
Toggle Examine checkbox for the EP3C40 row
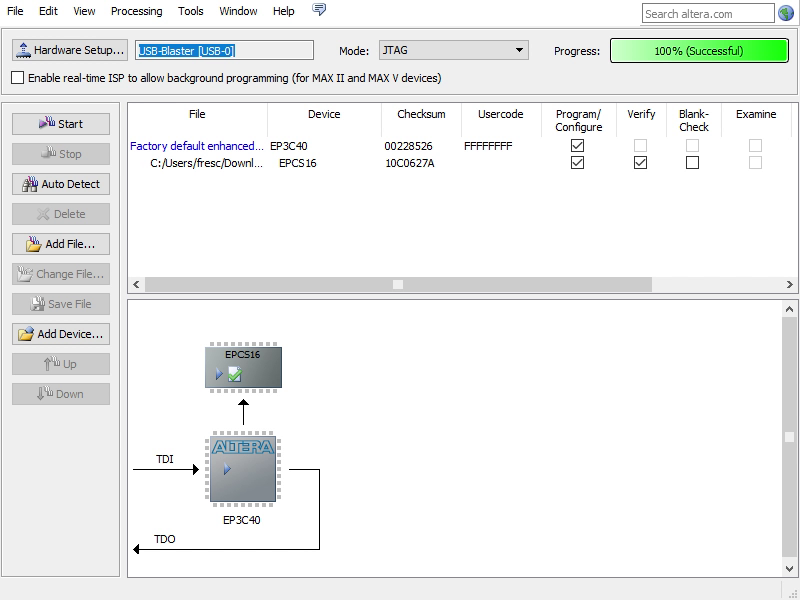[755, 146]
